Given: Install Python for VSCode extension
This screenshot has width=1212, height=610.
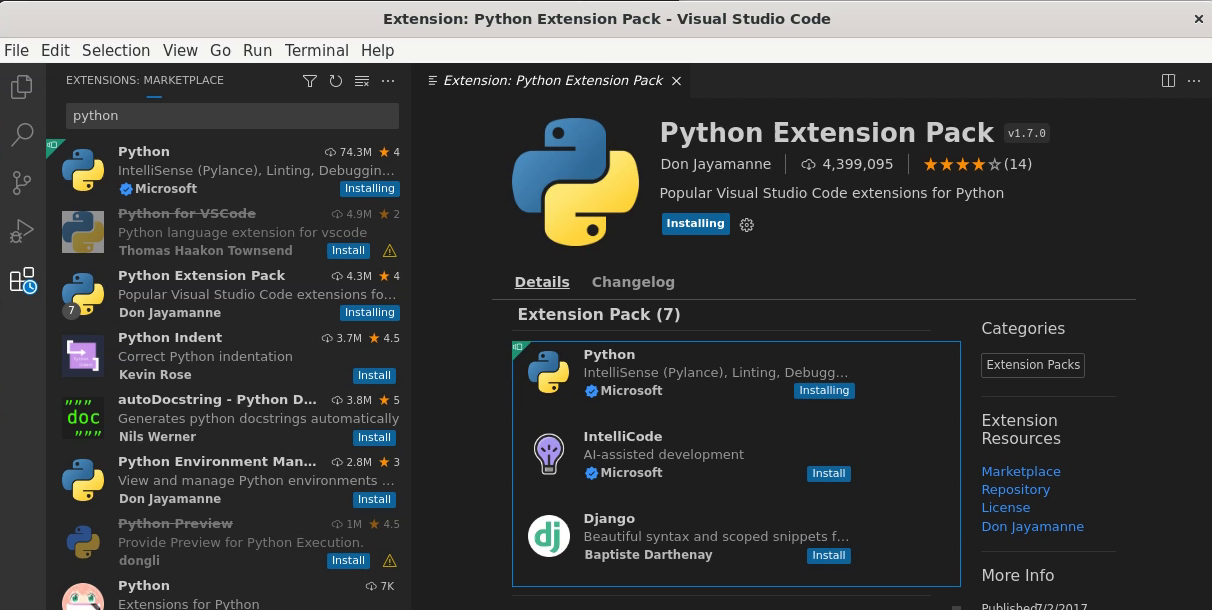Looking at the screenshot, I should pos(348,251).
